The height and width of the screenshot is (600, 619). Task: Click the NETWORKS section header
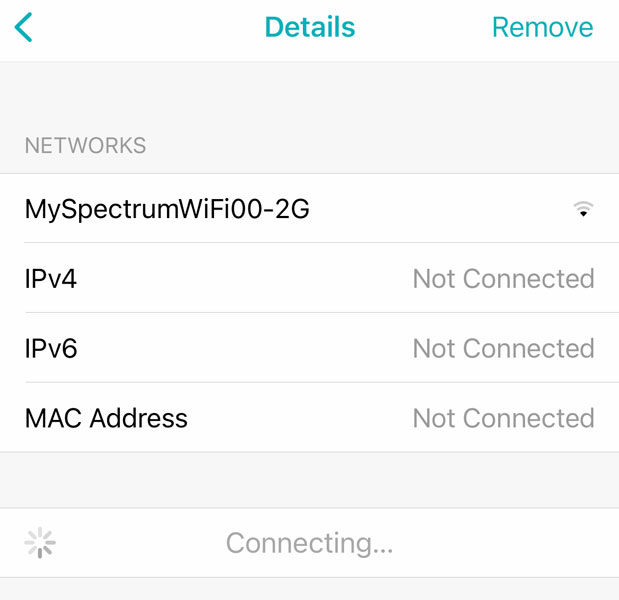[x=85, y=146]
